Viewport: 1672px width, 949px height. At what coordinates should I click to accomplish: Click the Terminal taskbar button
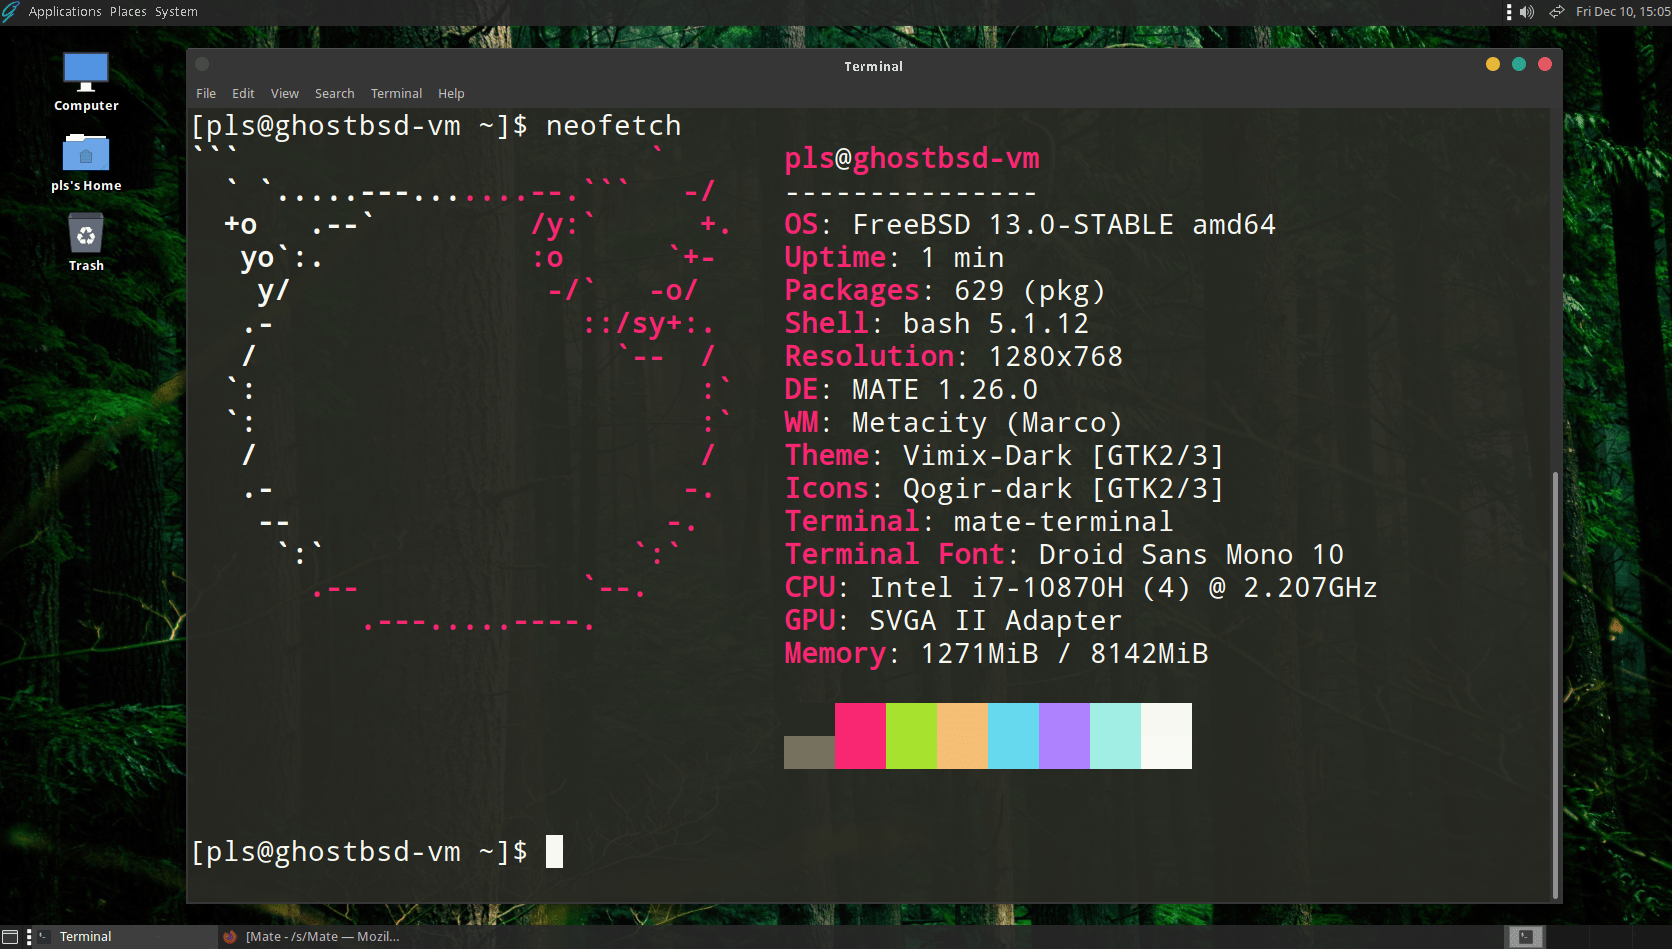[125, 937]
